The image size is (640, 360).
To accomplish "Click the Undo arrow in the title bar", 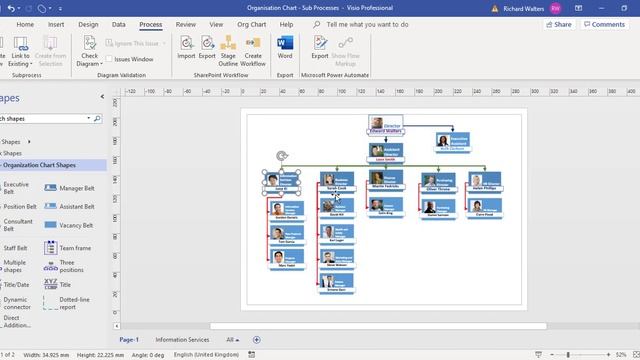I will point(11,8).
